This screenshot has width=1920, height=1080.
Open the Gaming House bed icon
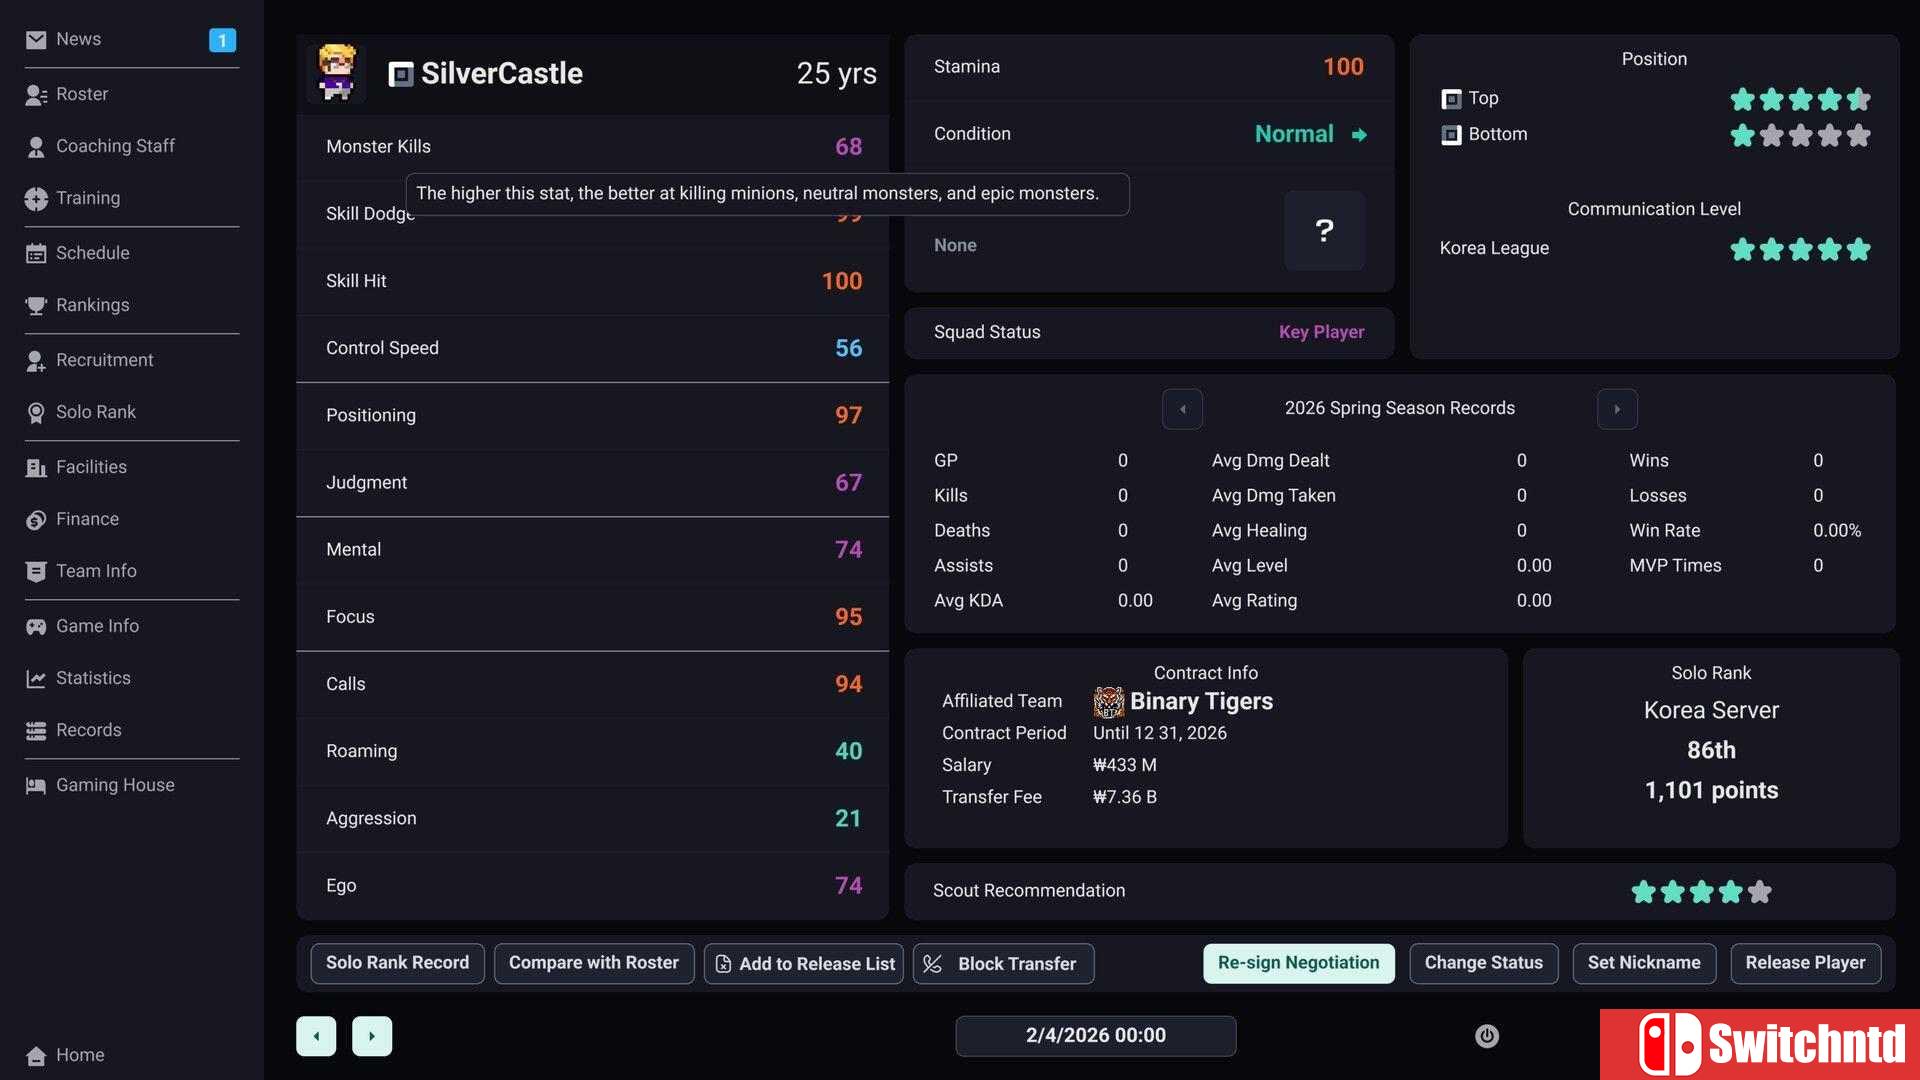pos(36,785)
